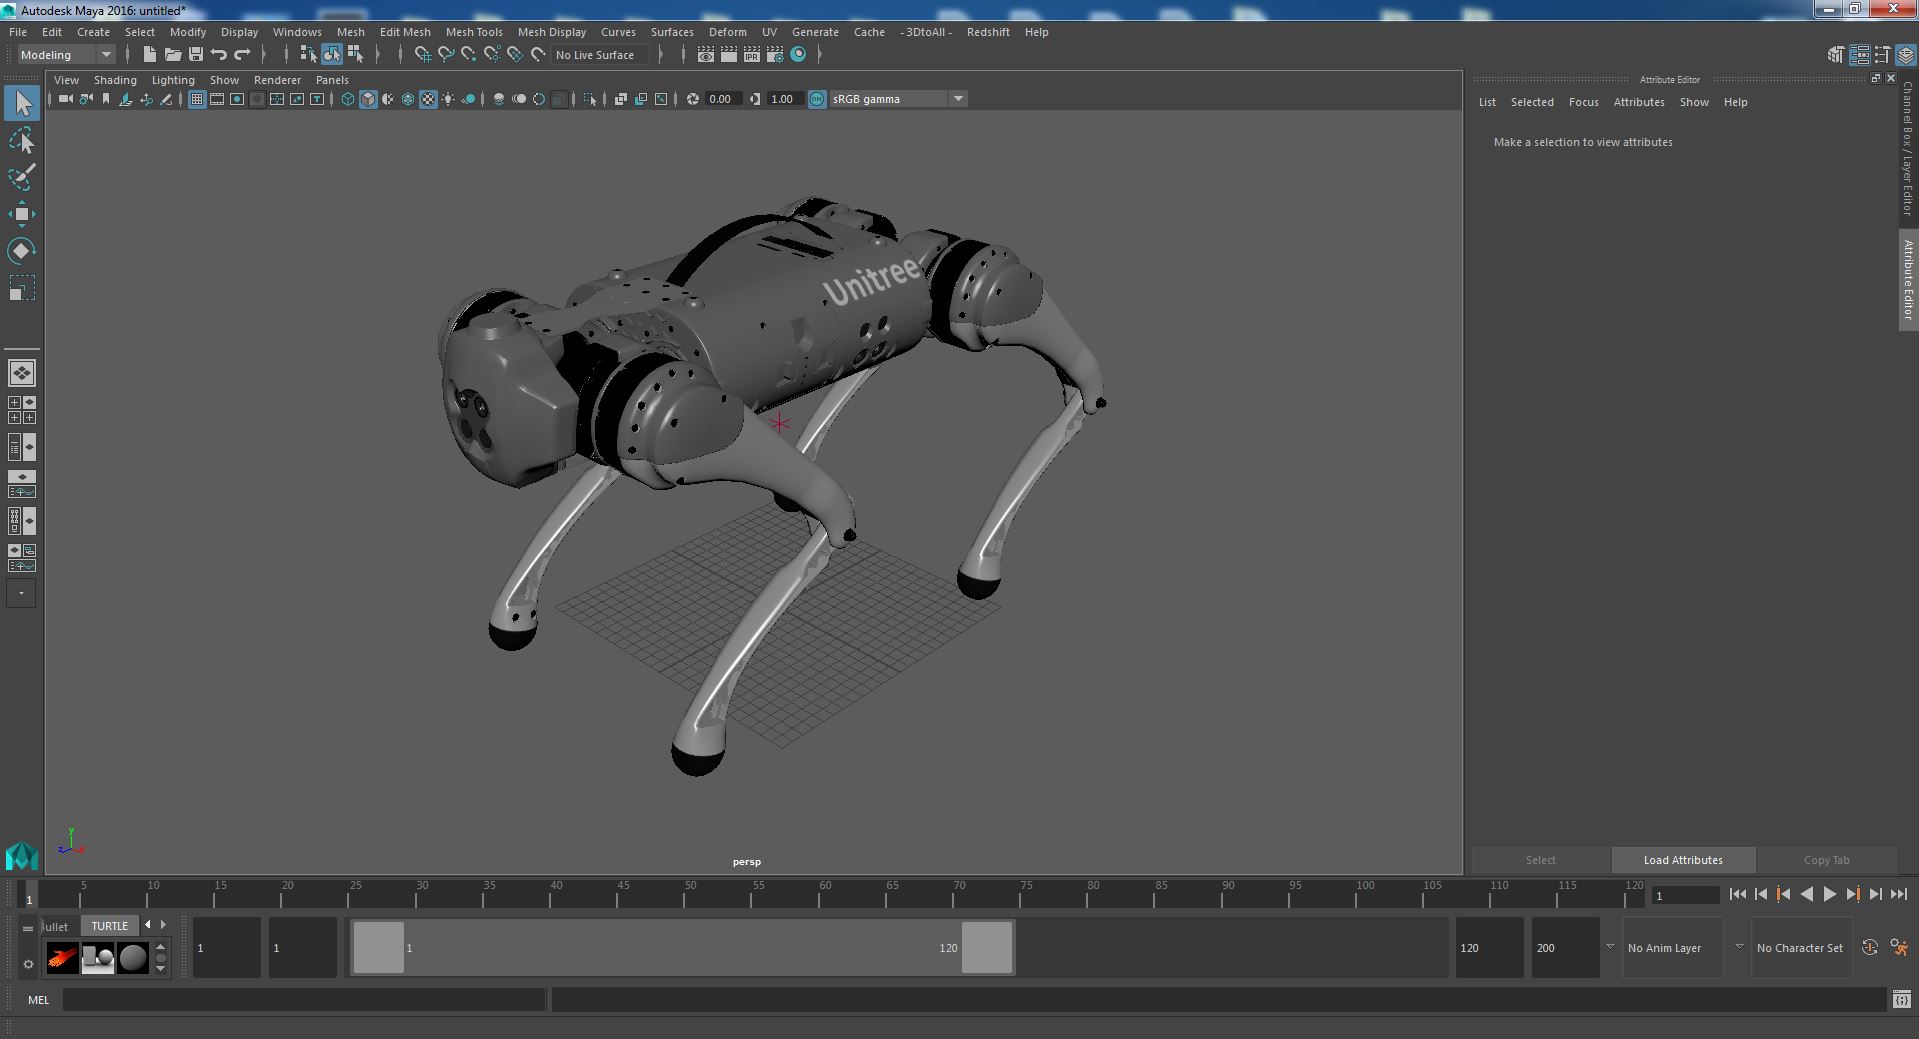Image resolution: width=1919 pixels, height=1039 pixels.
Task: Toggle auto keyframe button
Action: click(x=1870, y=947)
